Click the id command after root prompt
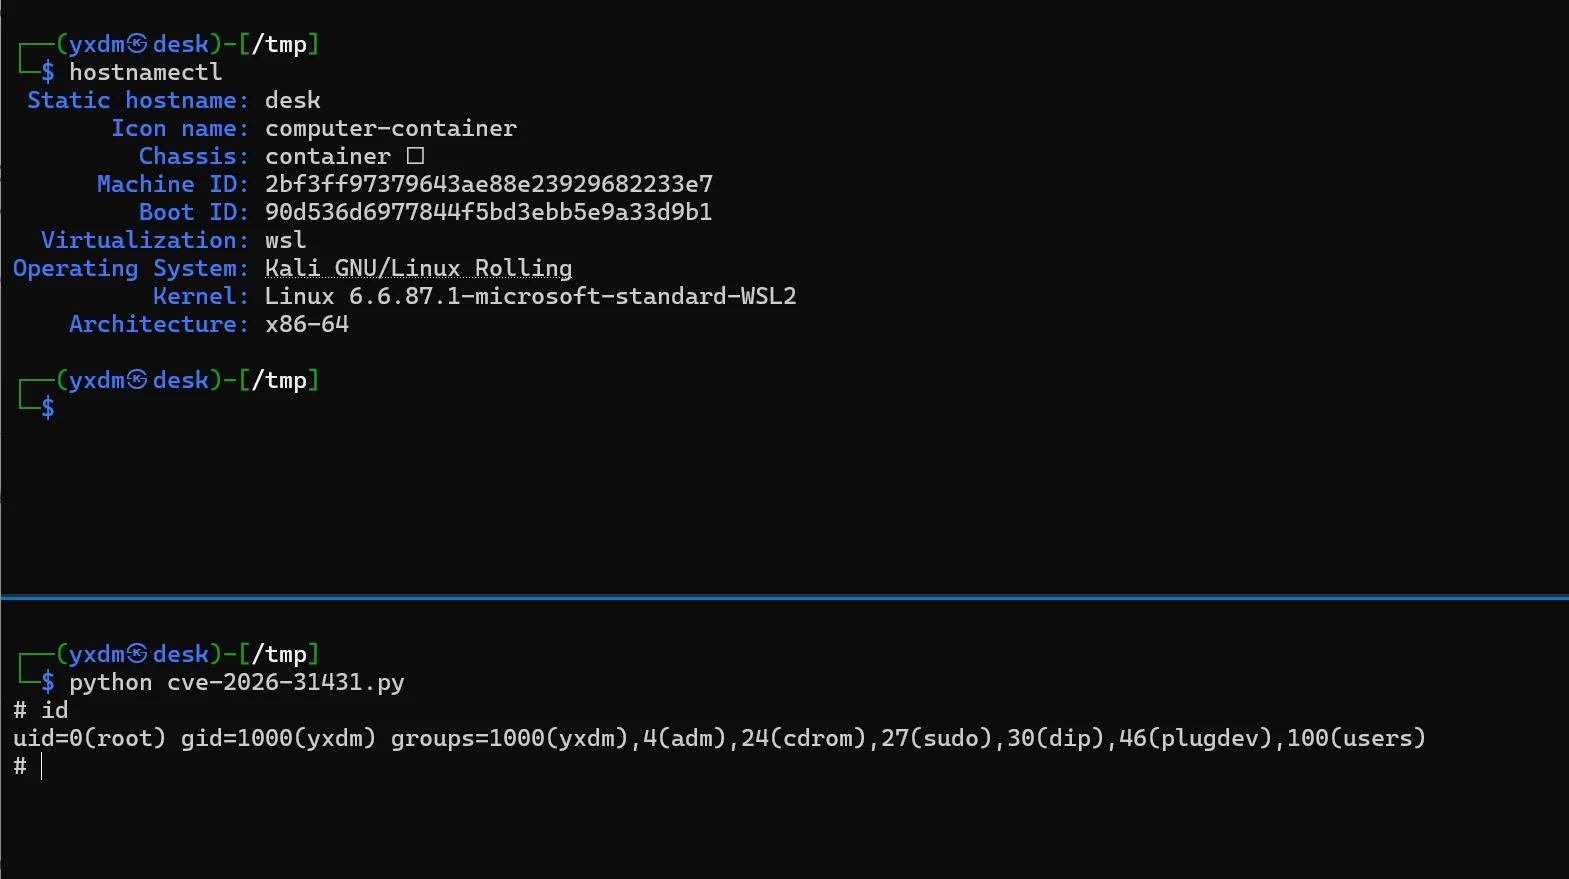This screenshot has height=879, width=1569. [x=55, y=710]
